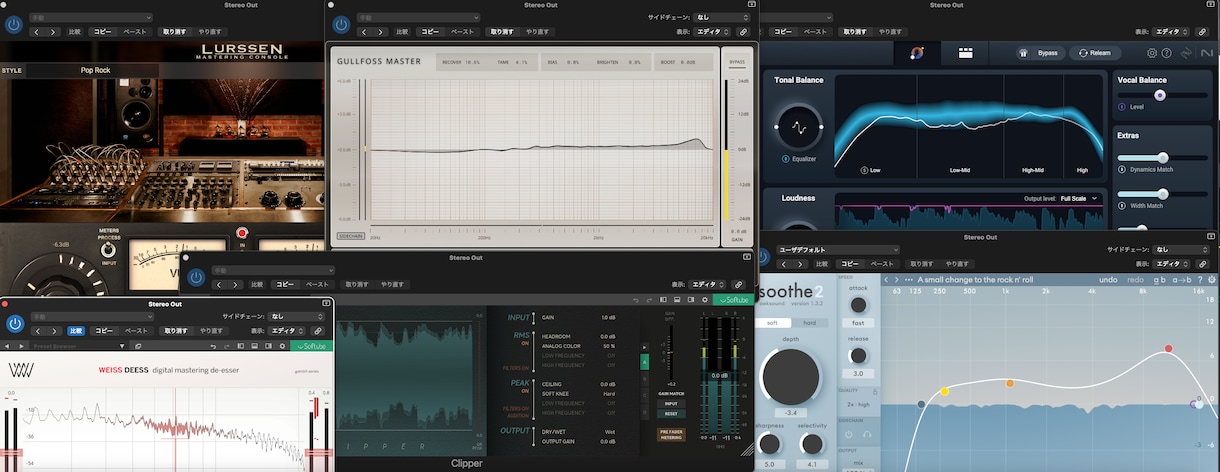Toggle power button in Lurssen plugin window
Viewport: 1220px width, 472px height.
pos(14,24)
